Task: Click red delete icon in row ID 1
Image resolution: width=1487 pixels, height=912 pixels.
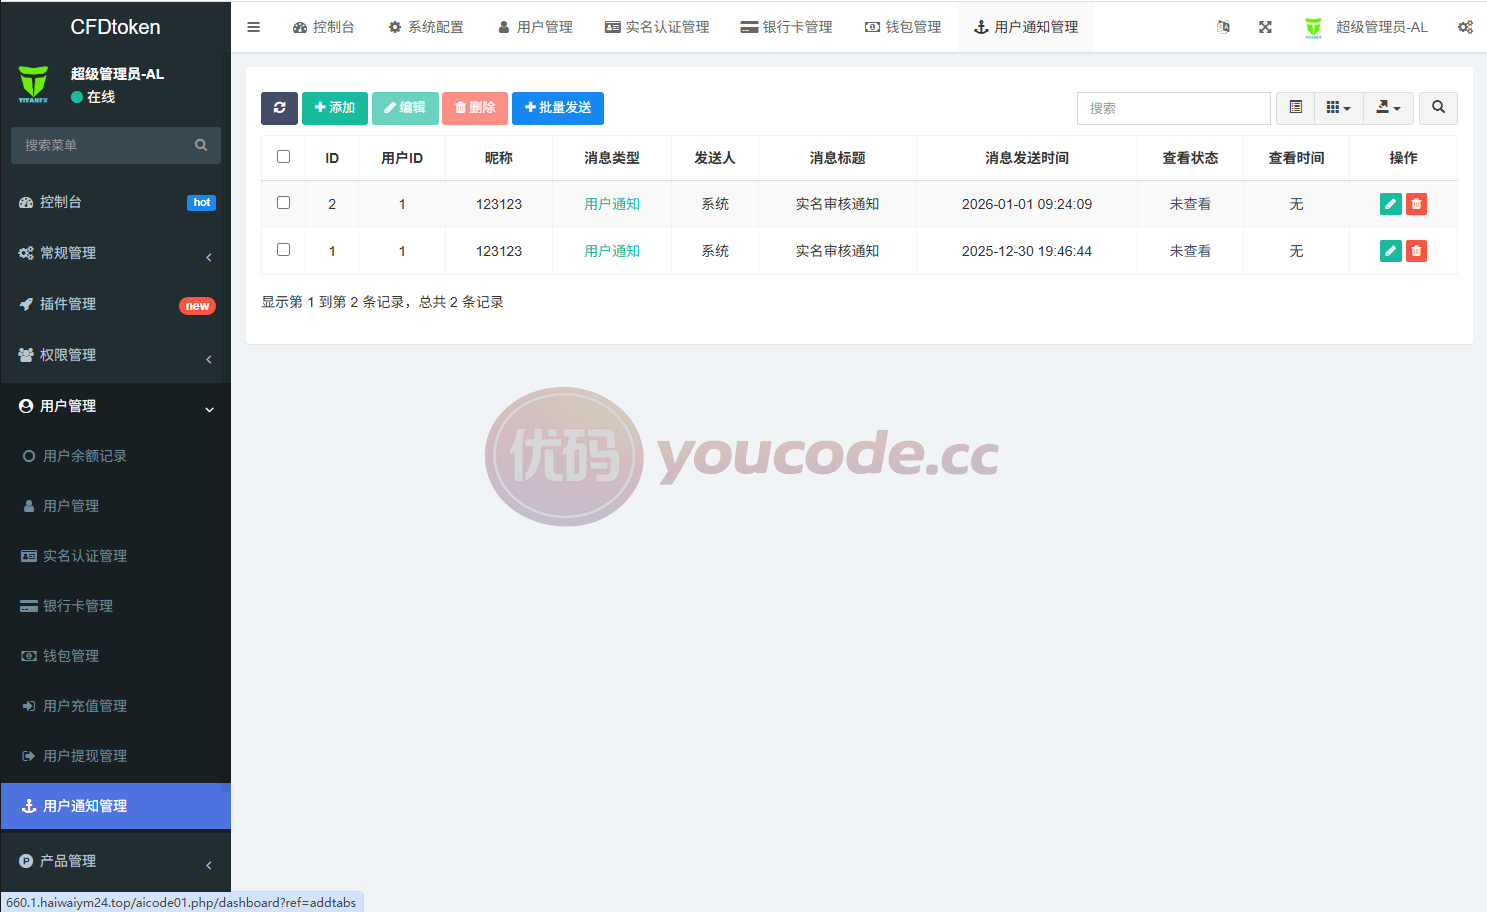Action: coord(1416,251)
